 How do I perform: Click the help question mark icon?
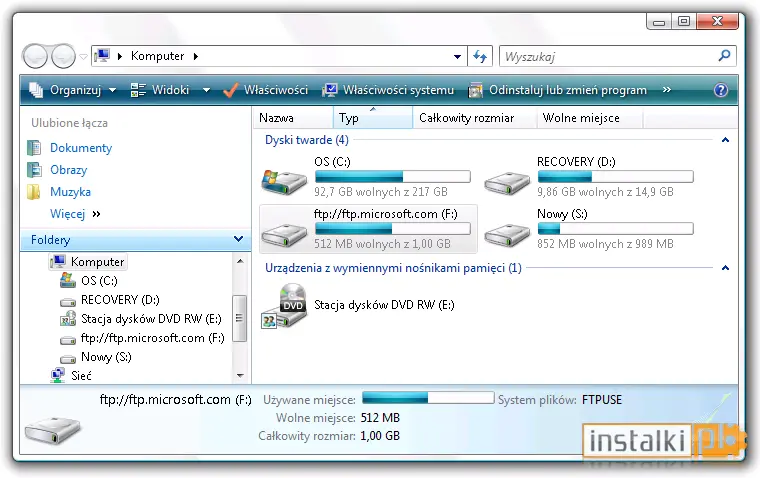pos(721,90)
